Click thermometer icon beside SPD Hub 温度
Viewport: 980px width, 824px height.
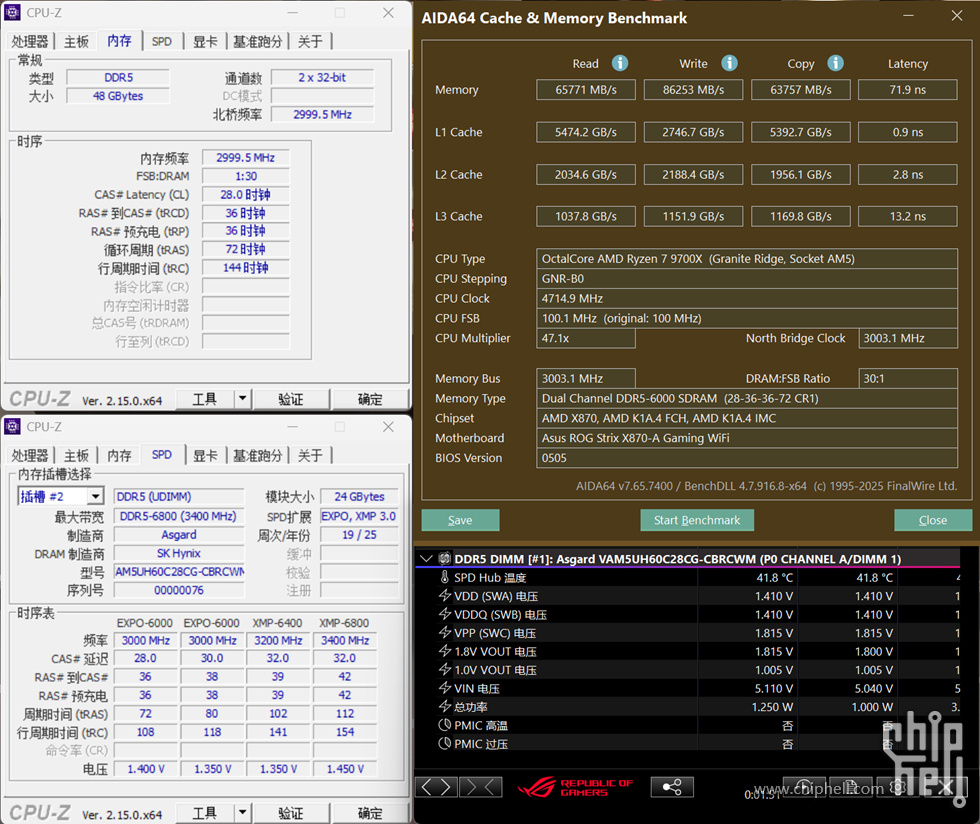click(x=444, y=577)
